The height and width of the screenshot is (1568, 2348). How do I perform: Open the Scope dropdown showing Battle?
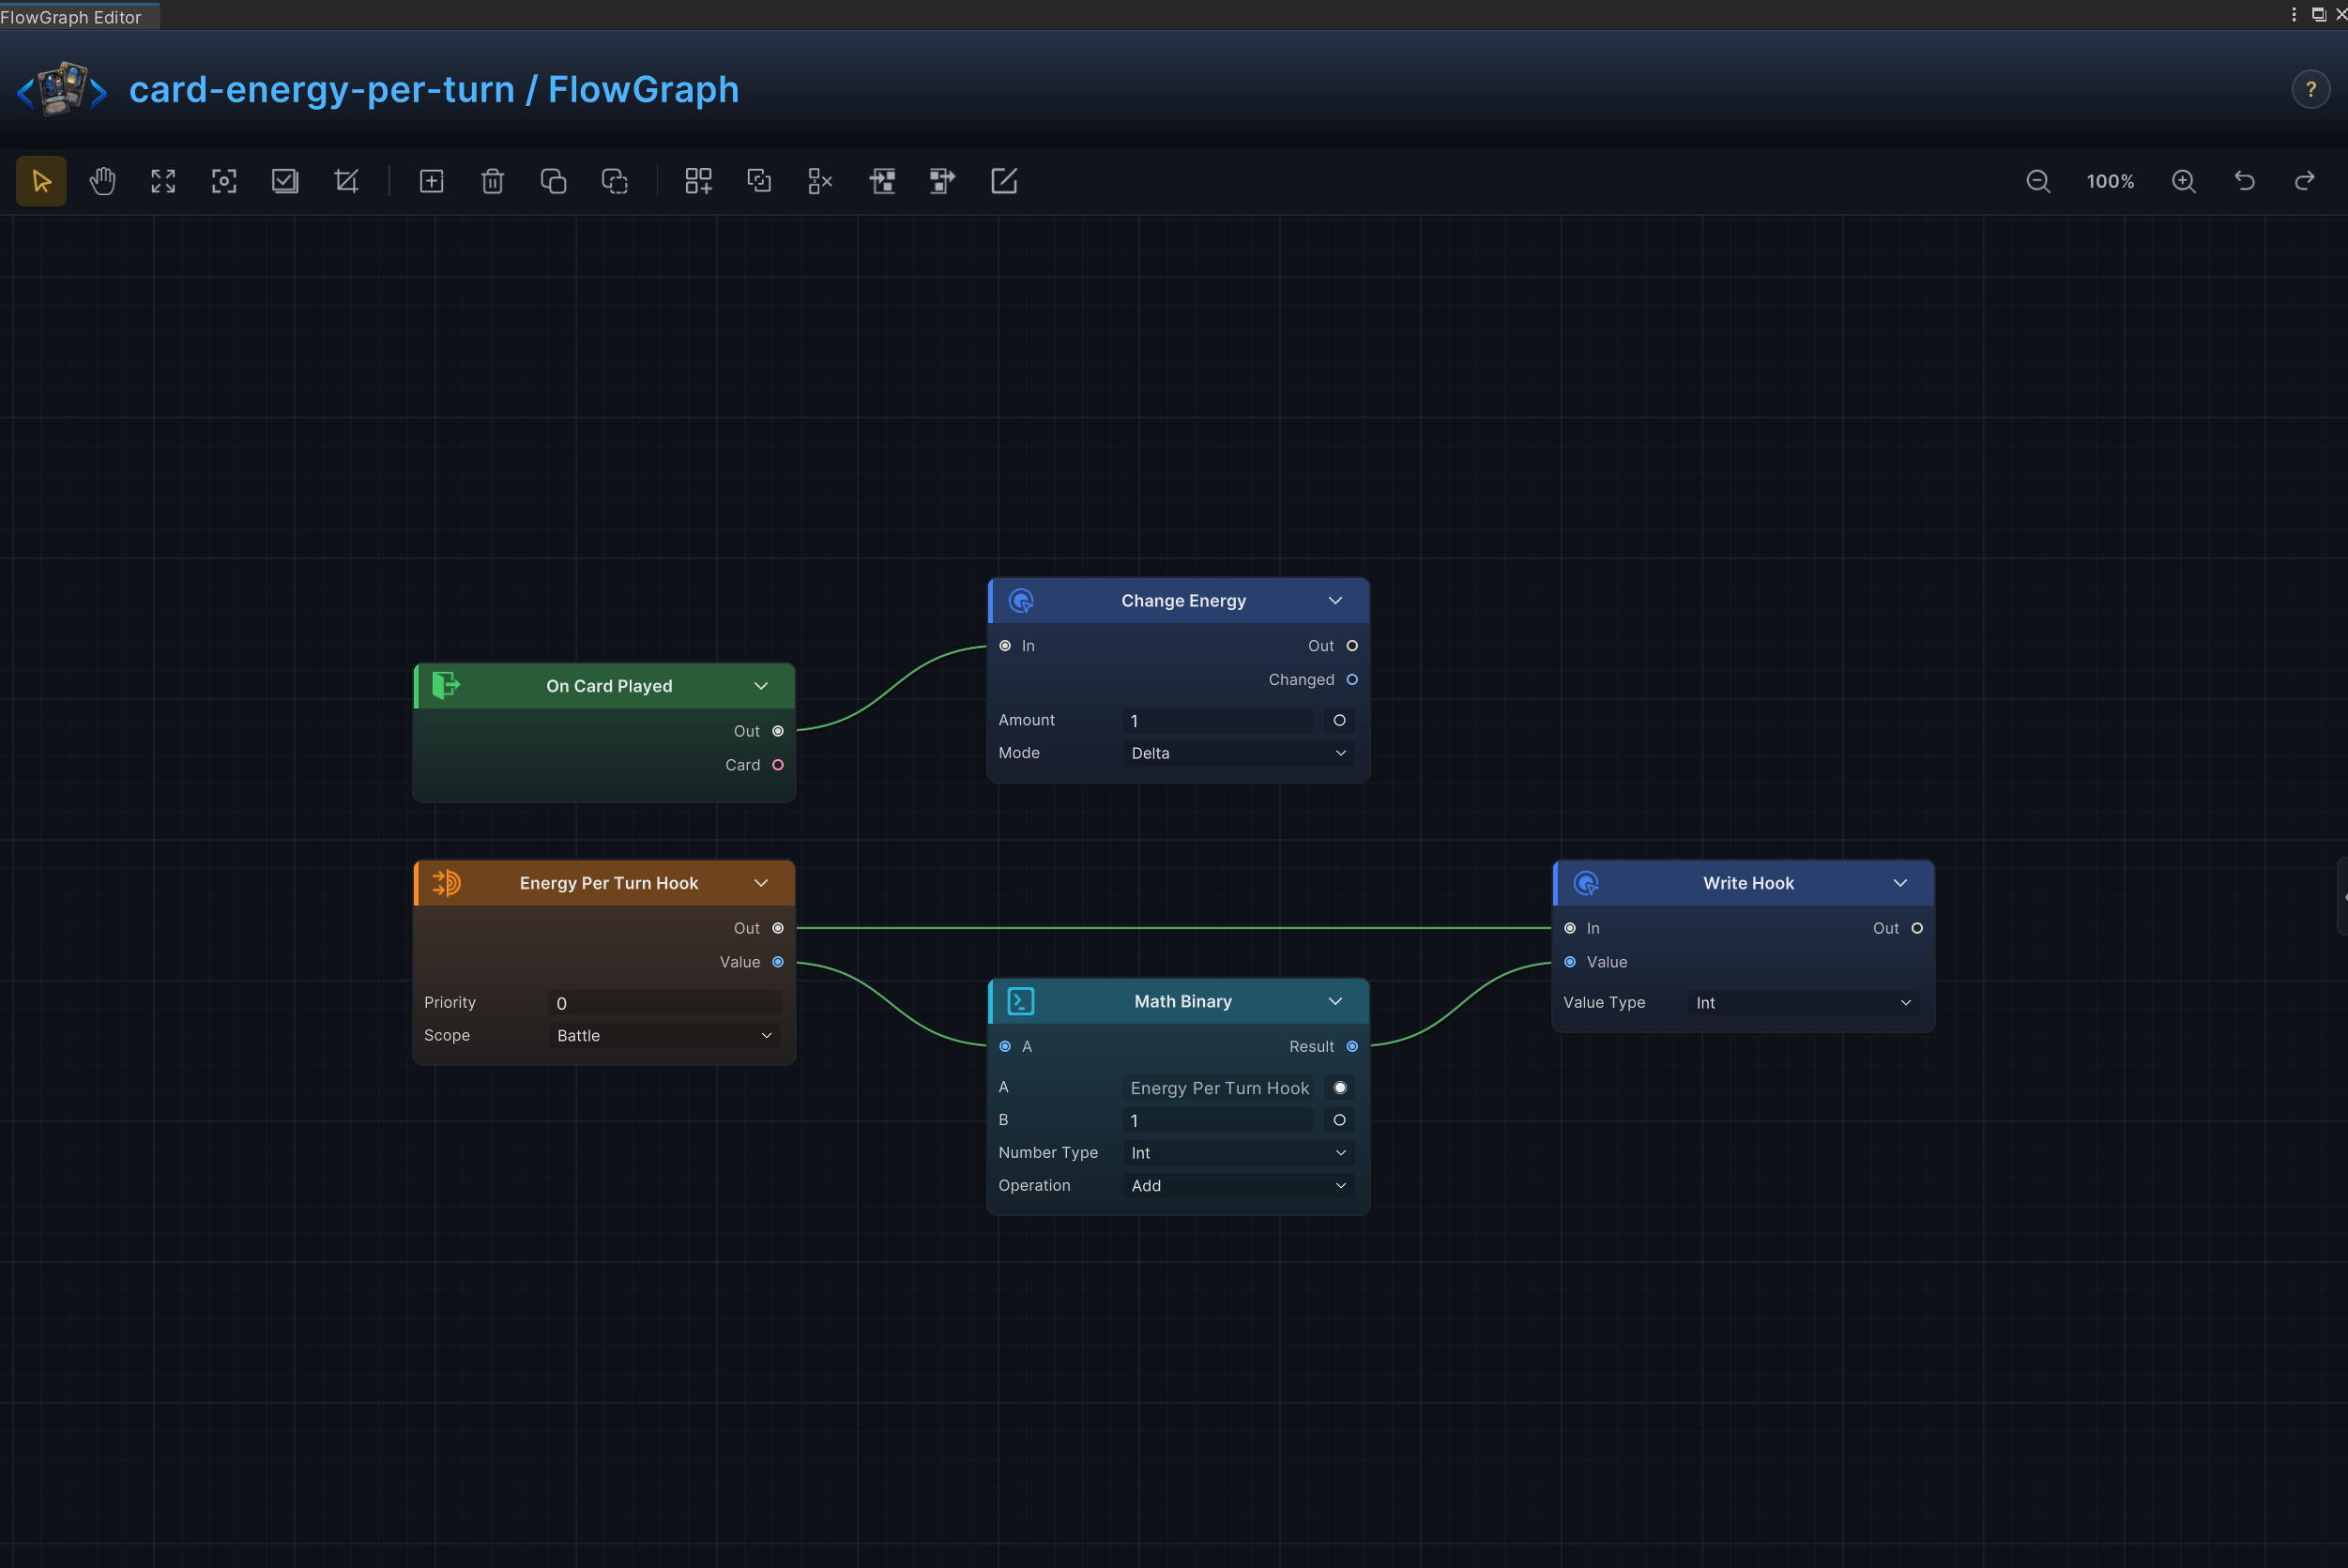pos(664,1035)
